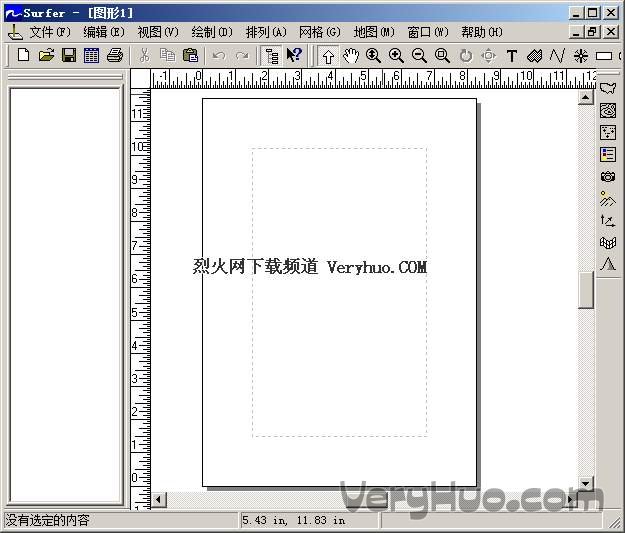Toggle the Object Manager tree icon
This screenshot has width=625, height=533.
click(x=272, y=56)
